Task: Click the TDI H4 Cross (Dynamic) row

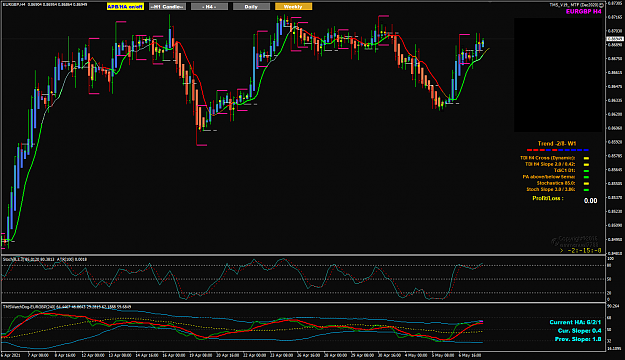Action: 548,158
